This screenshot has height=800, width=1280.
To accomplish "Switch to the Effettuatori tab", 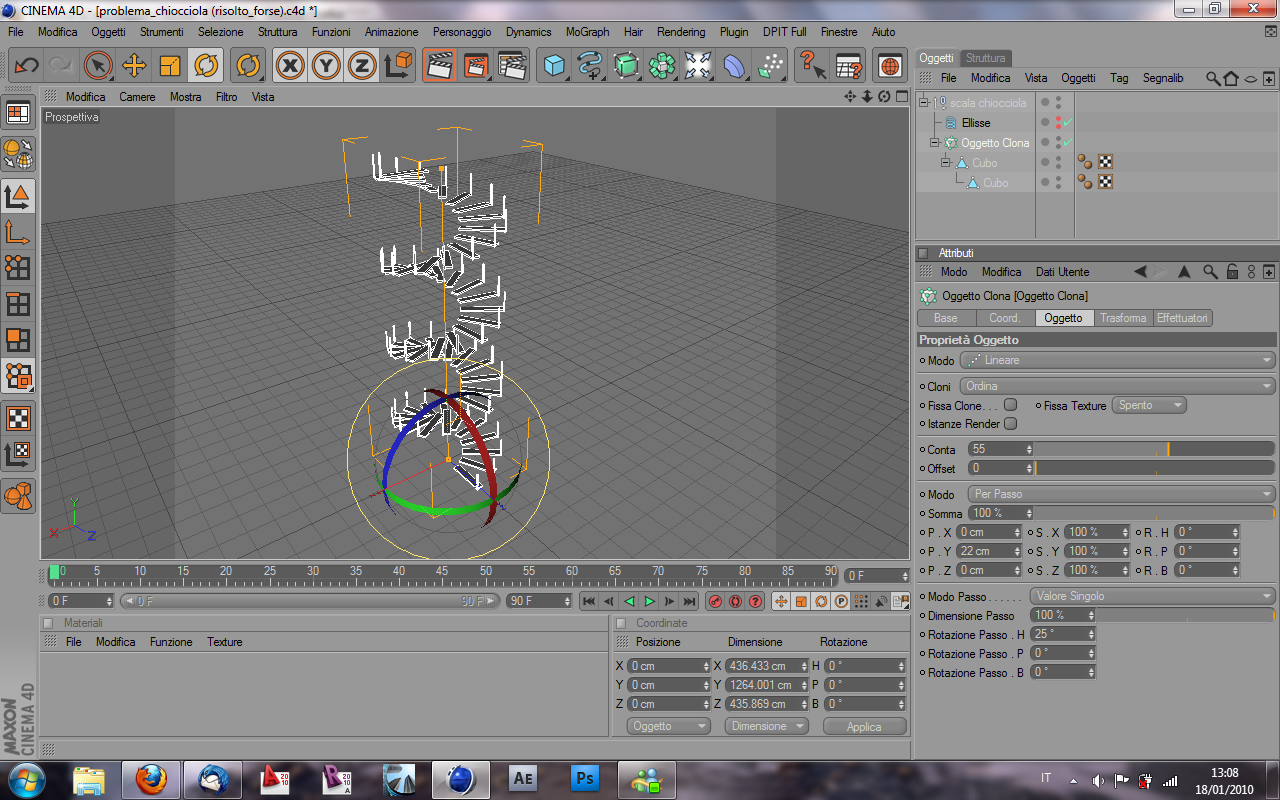I will click(1182, 318).
